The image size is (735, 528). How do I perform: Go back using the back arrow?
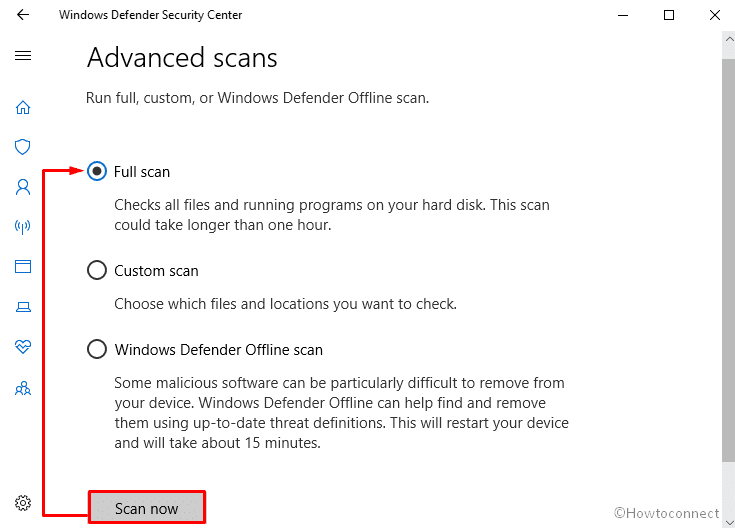pos(22,15)
